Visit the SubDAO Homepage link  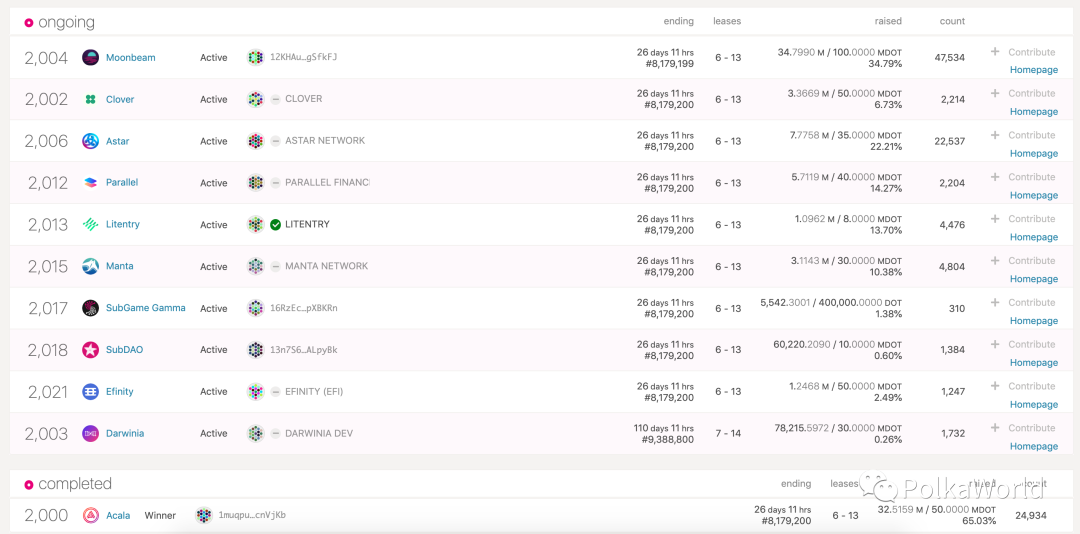(x=1034, y=362)
